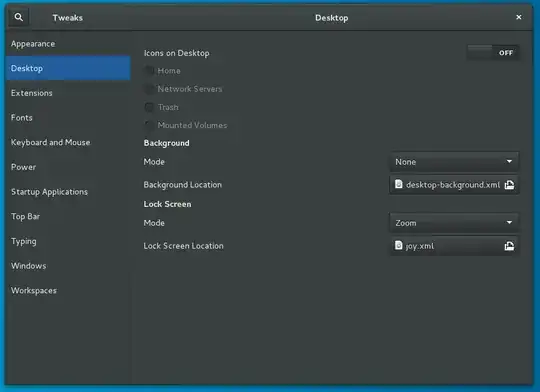The image size is (540, 392).
Task: Select Workspaces in the sidebar
Action: [x=68, y=290]
